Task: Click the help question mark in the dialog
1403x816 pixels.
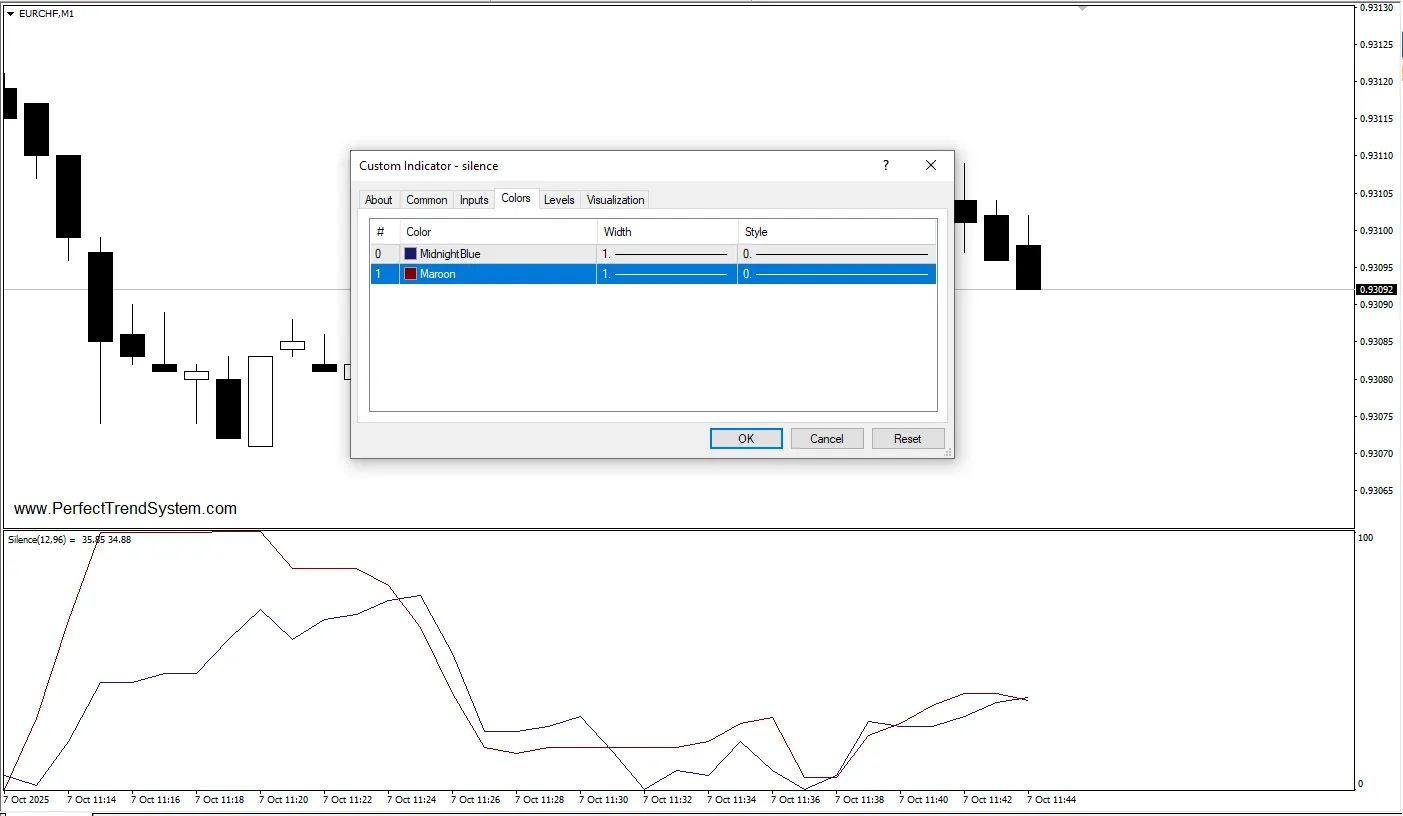Action: [x=885, y=166]
